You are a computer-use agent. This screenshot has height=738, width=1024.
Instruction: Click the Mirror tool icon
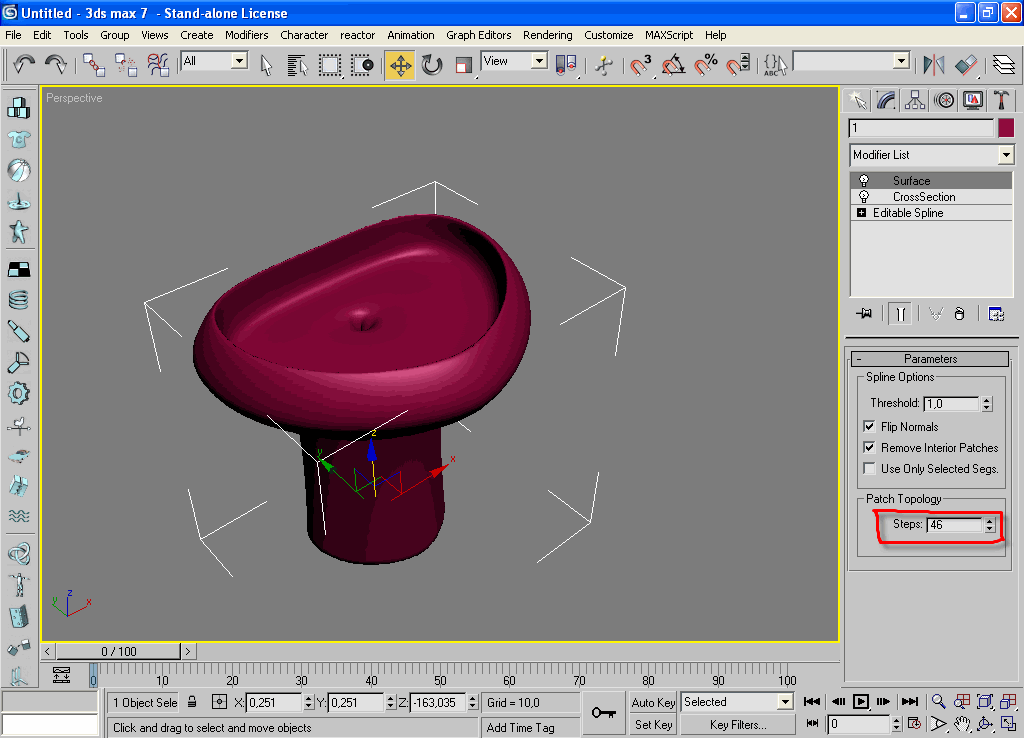(934, 66)
